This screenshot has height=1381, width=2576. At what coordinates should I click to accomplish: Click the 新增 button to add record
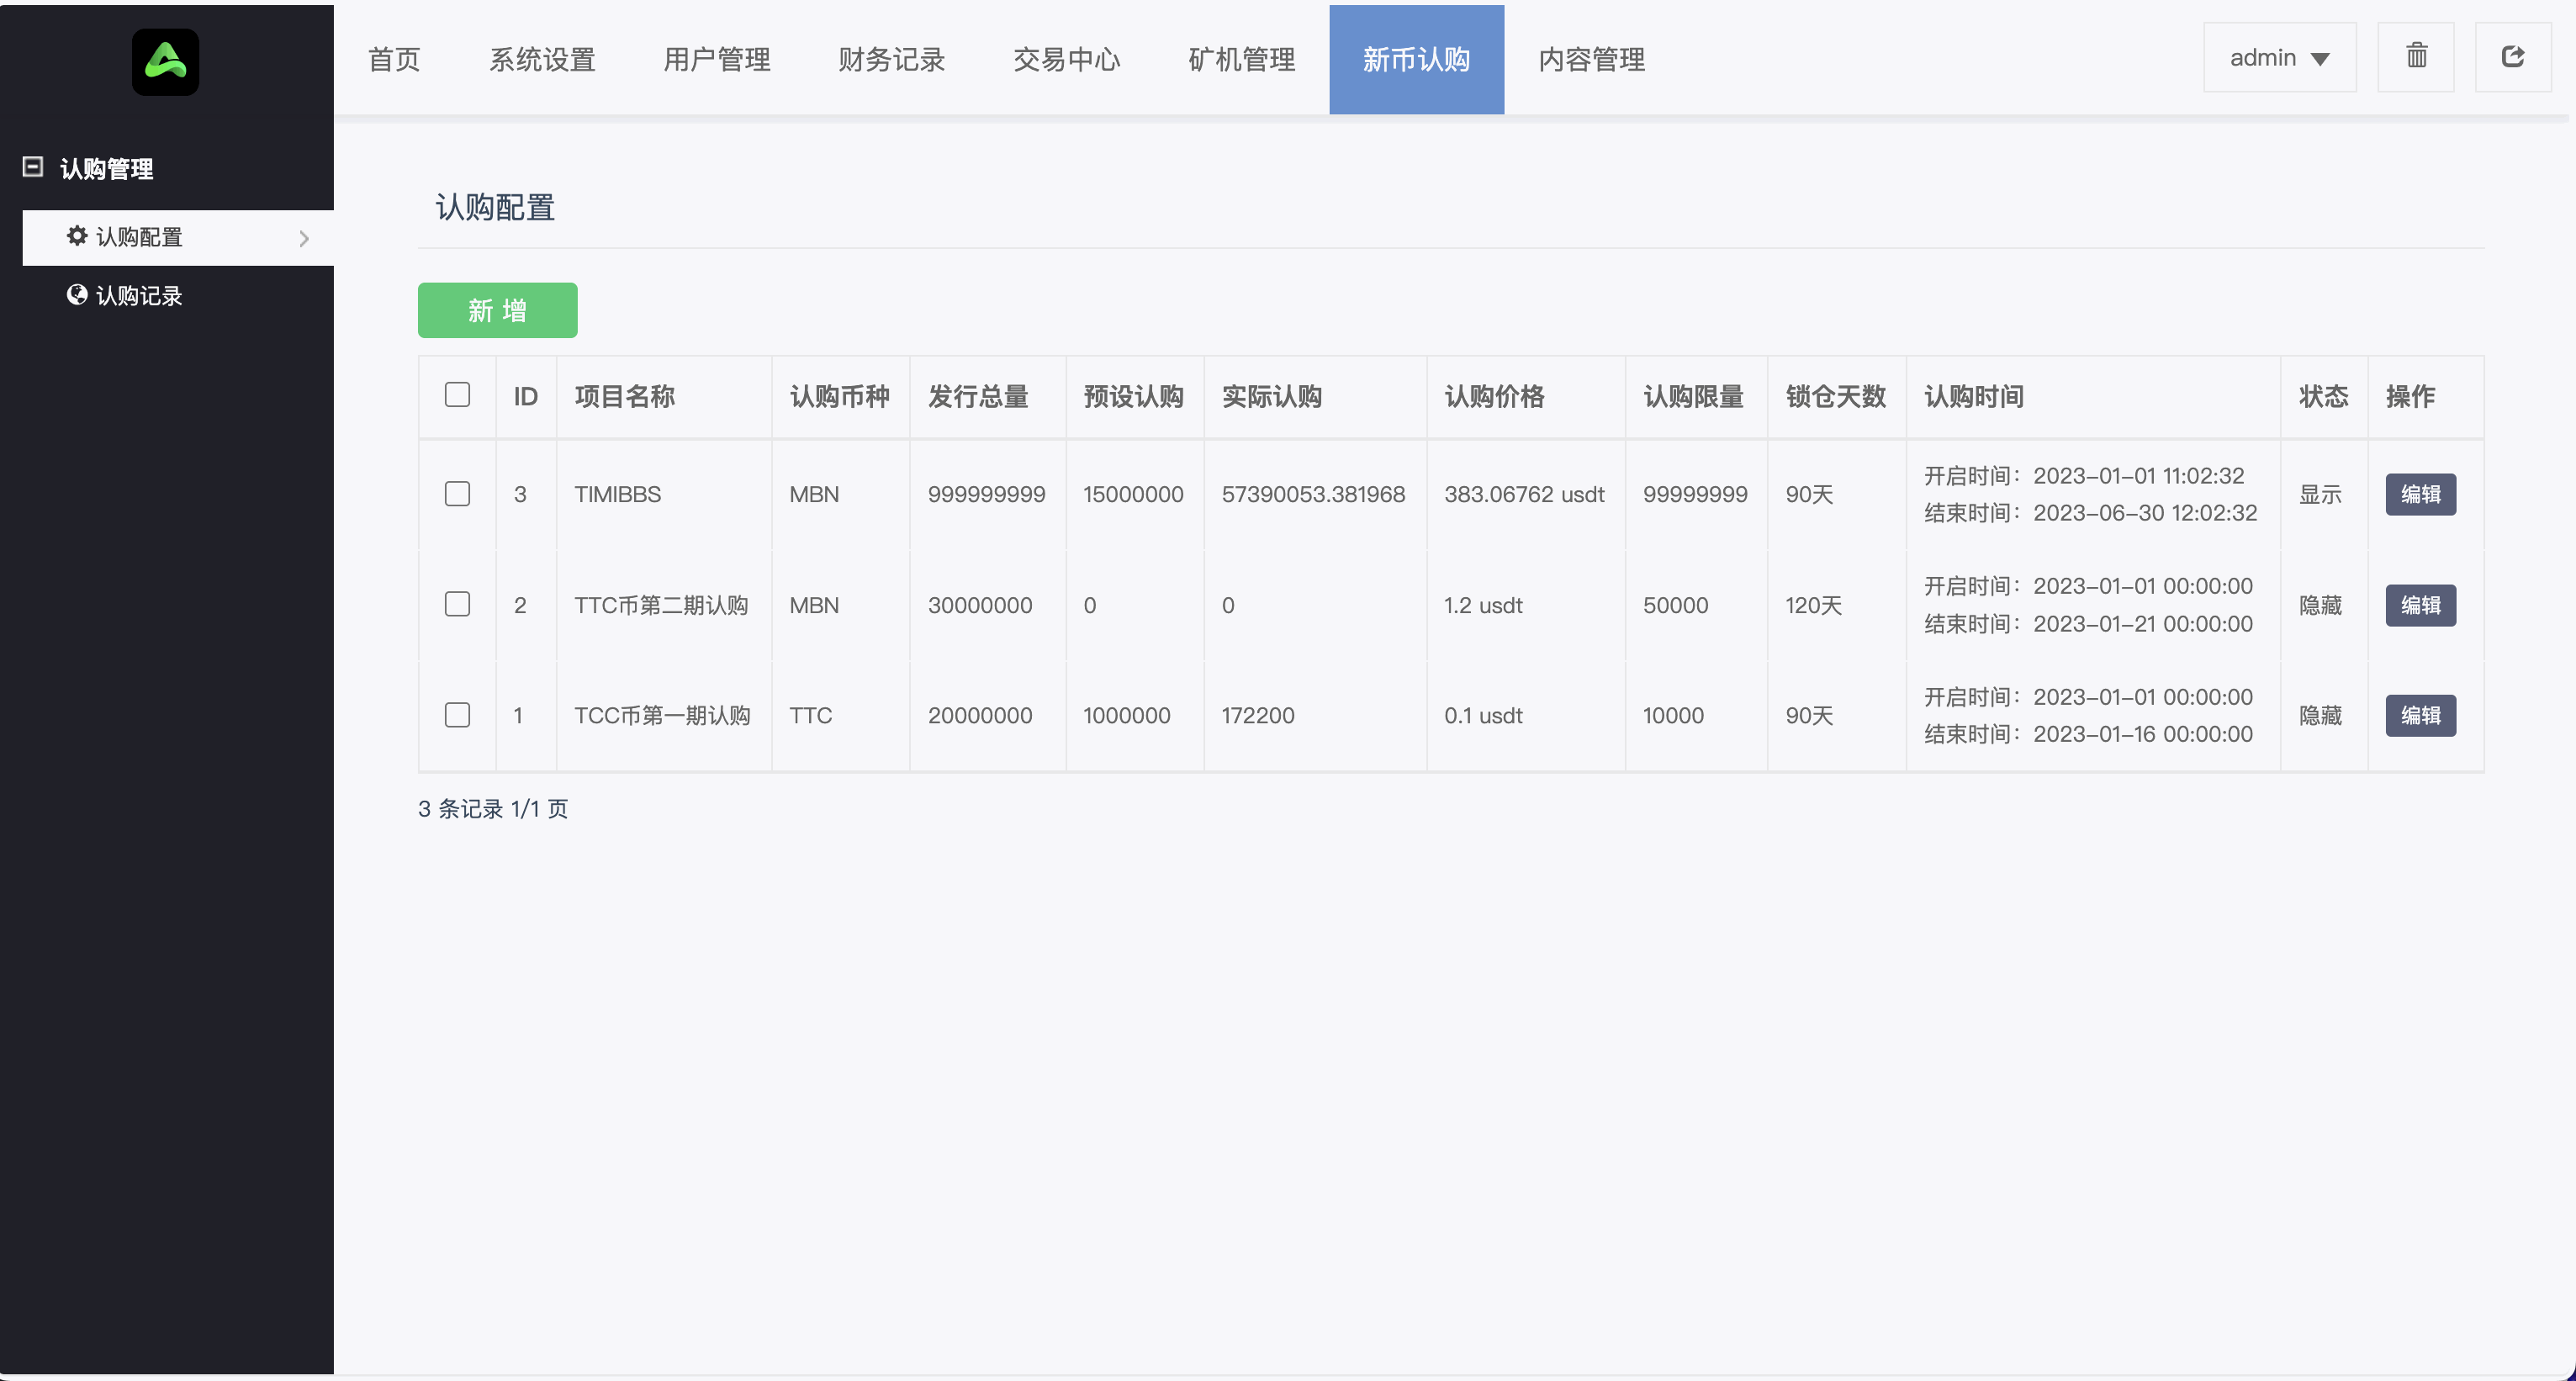point(497,310)
